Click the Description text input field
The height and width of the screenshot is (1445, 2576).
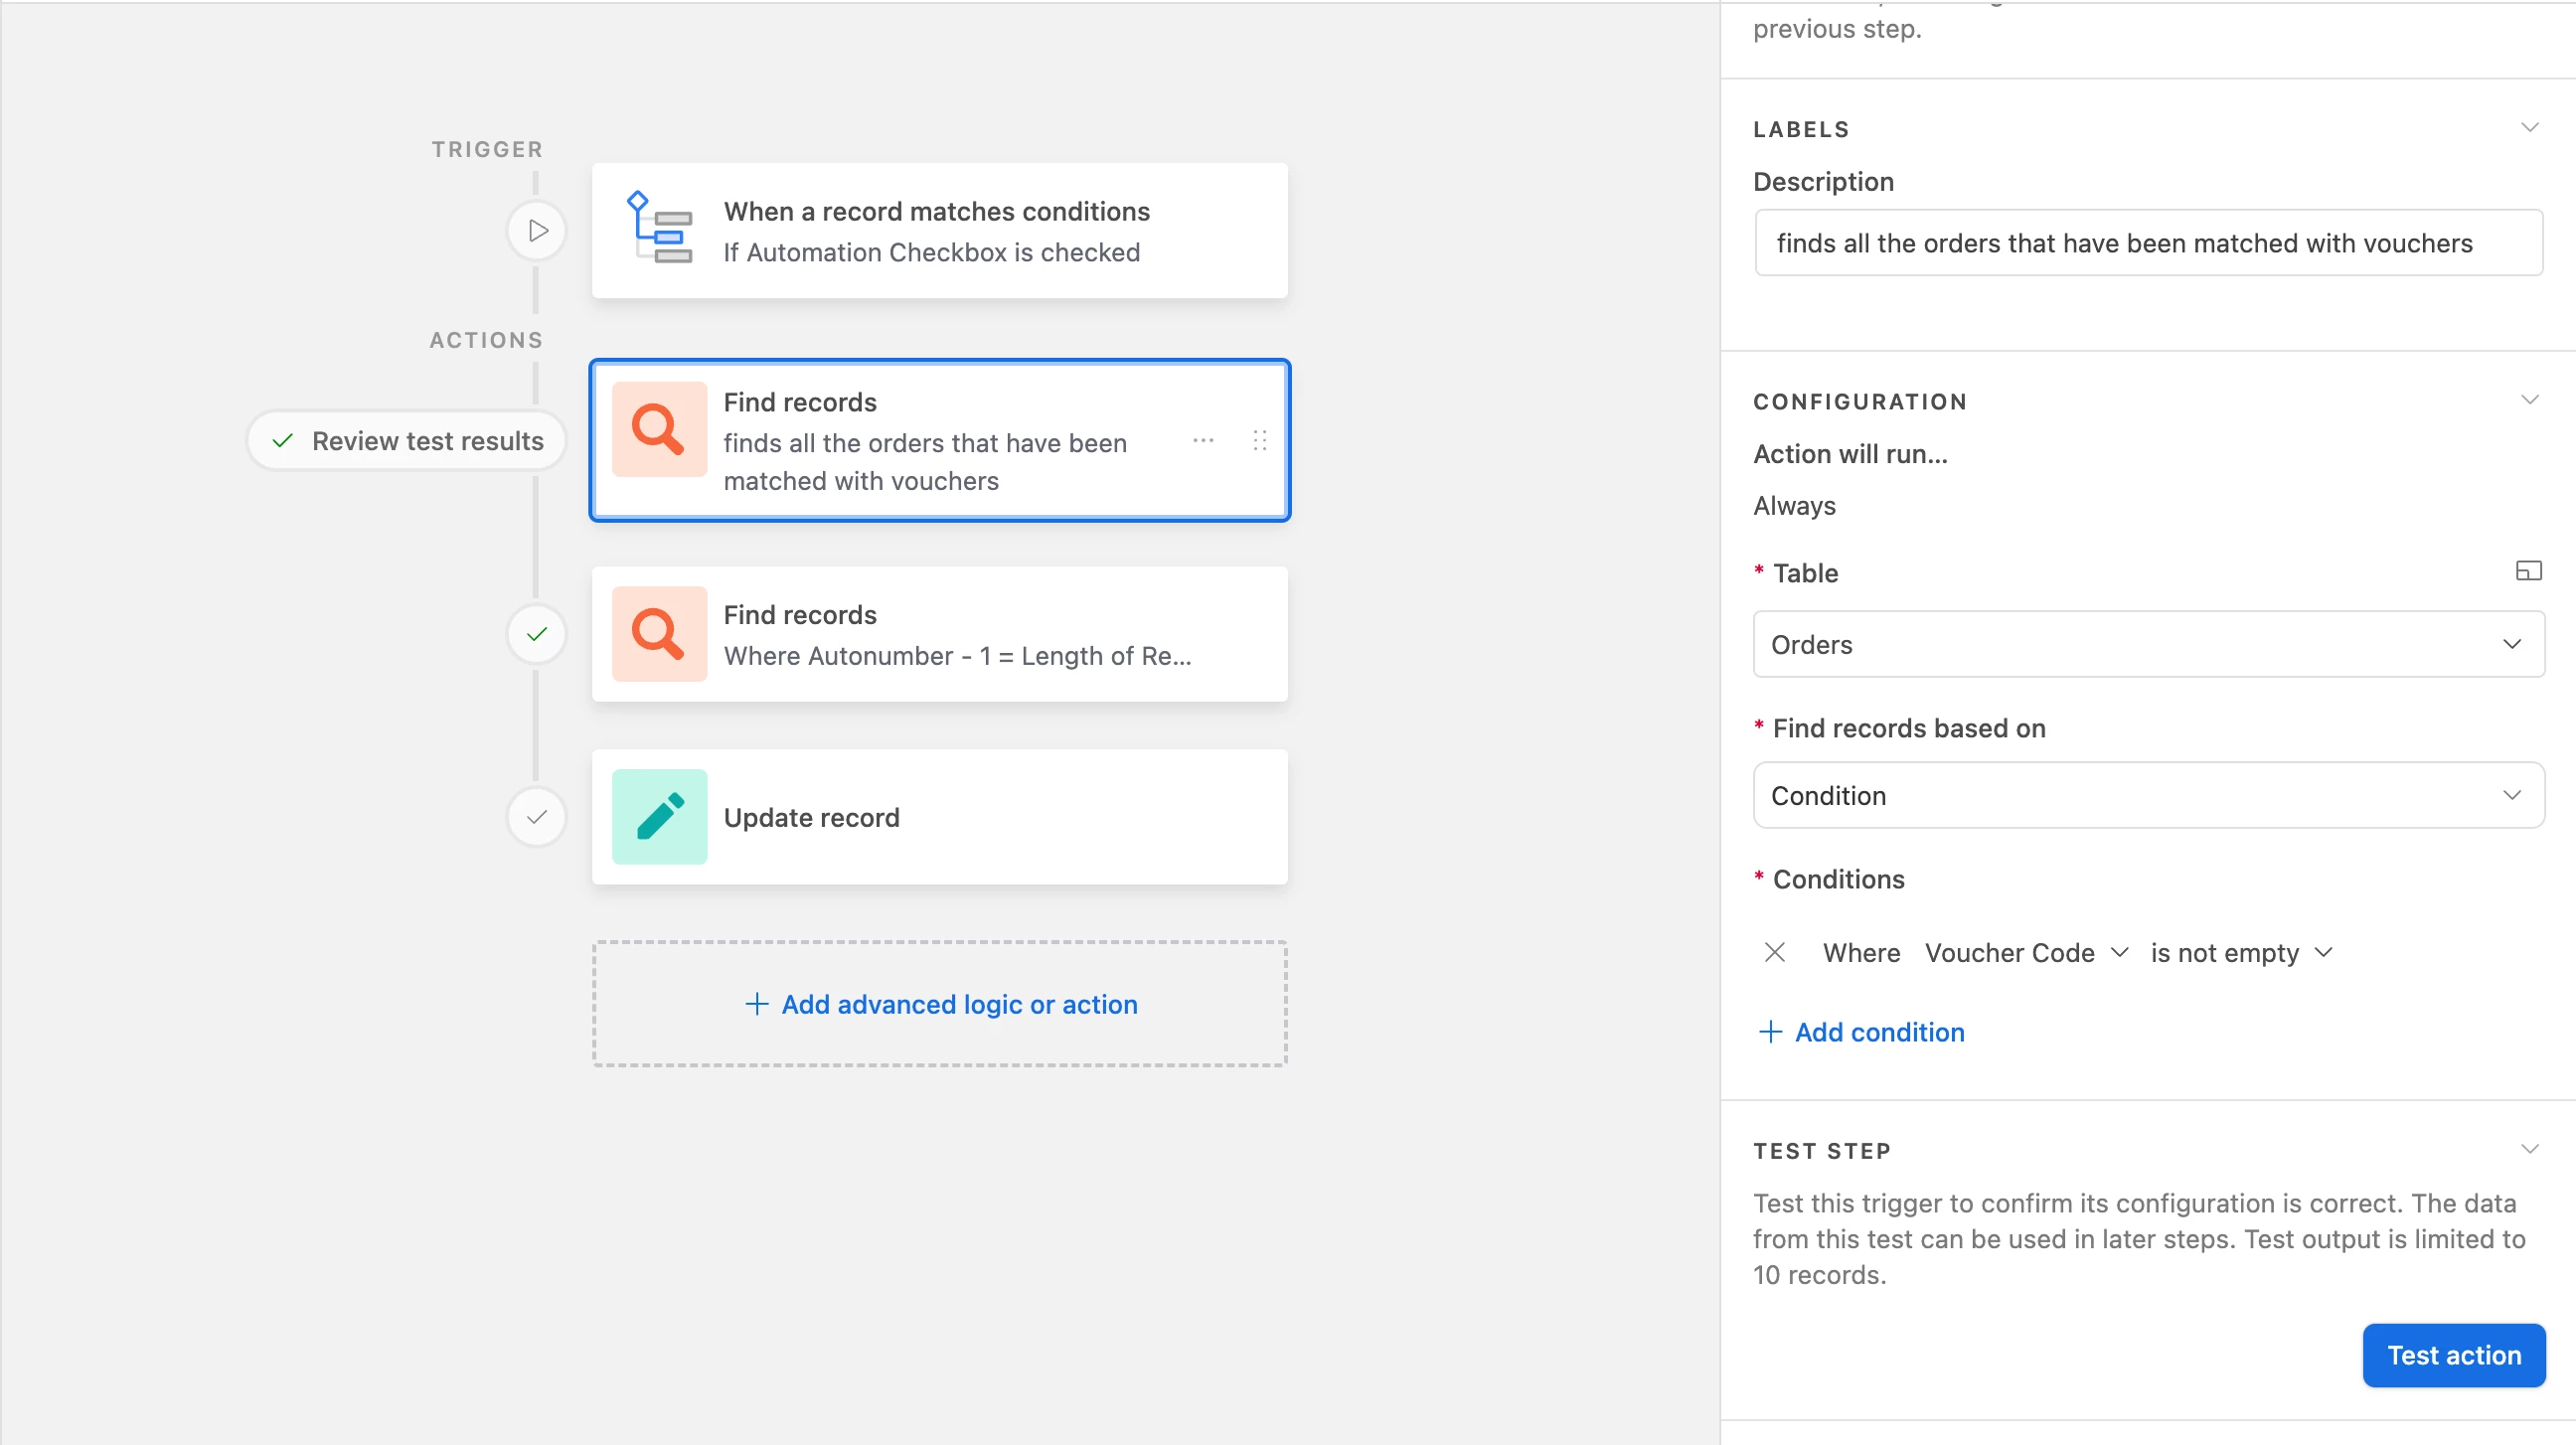(x=2148, y=243)
